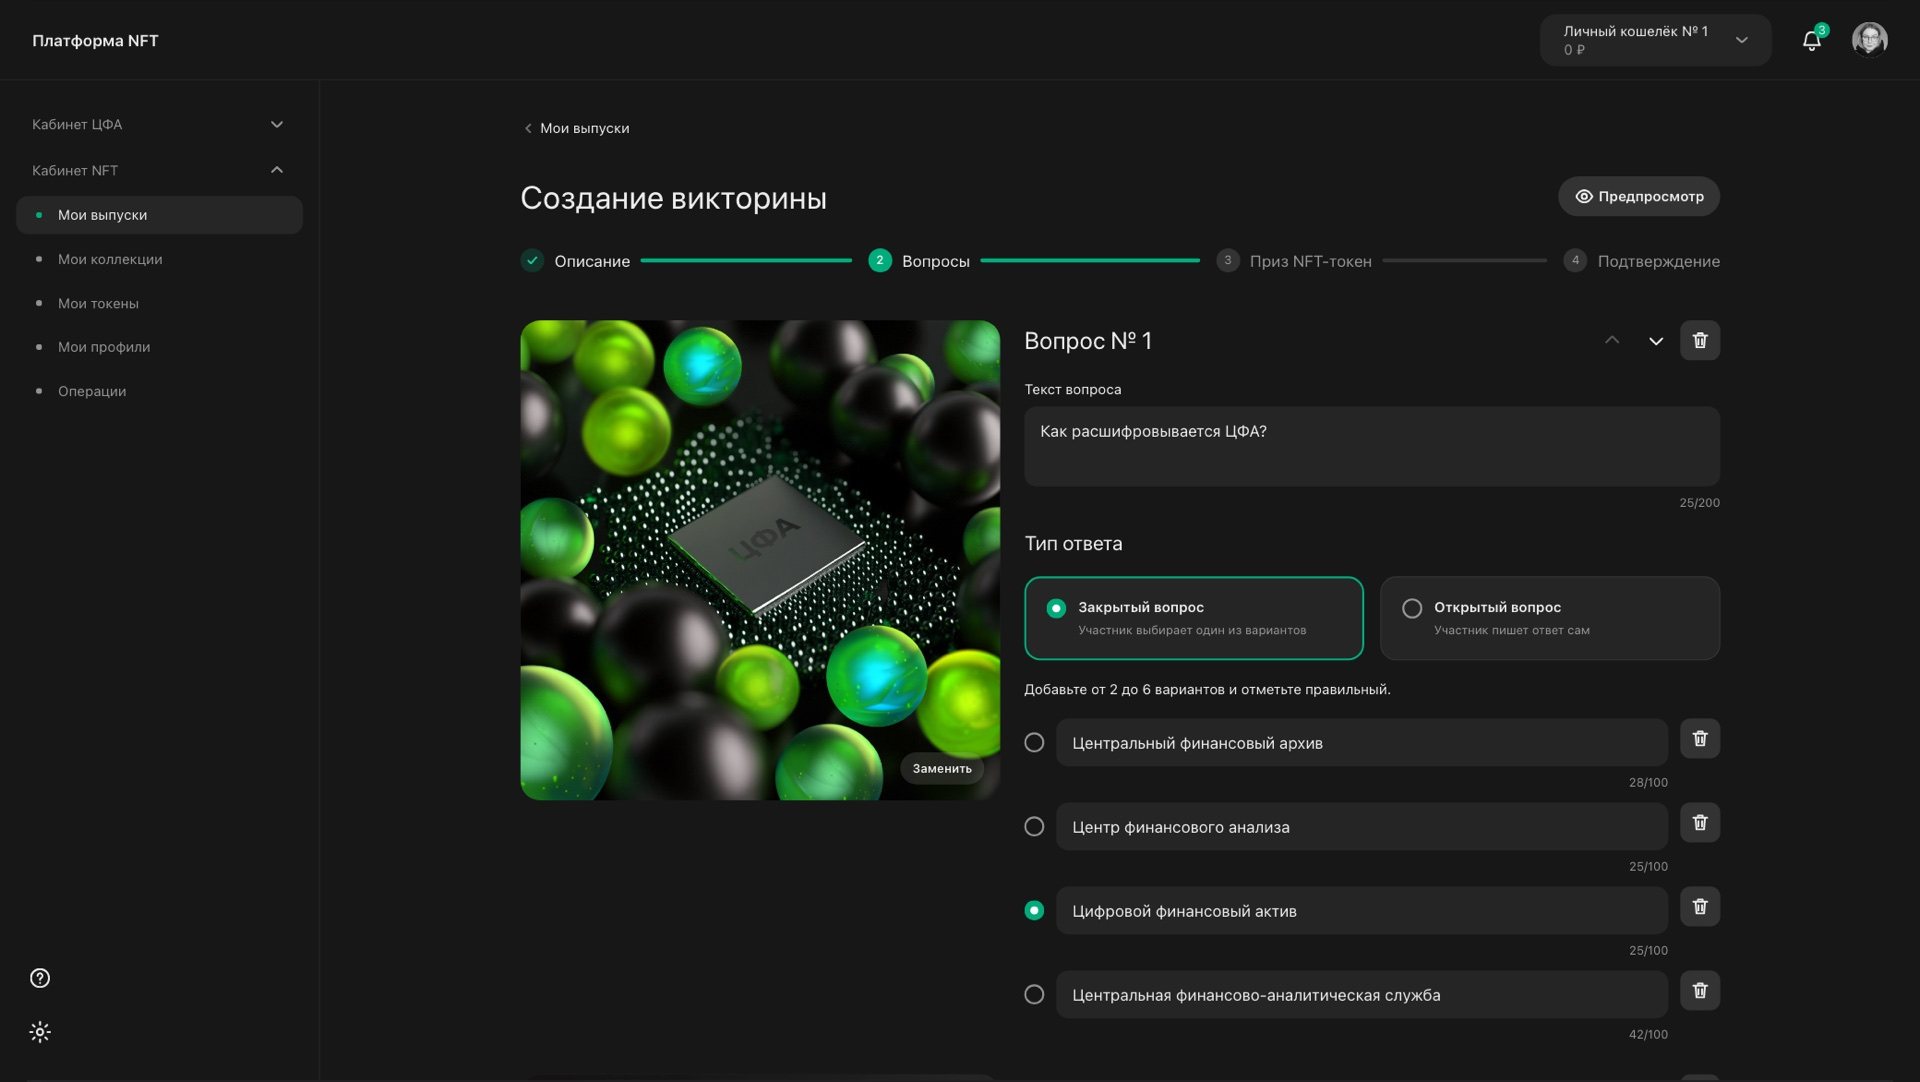Mark 'Центральная финансово-аналитическая служба' as correct
The width and height of the screenshot is (1920, 1082).
point(1034,995)
